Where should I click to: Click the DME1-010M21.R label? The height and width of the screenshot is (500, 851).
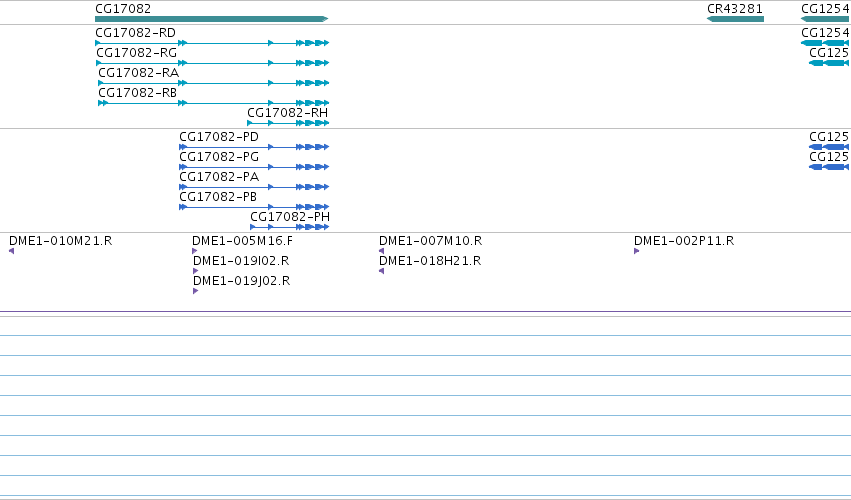point(61,241)
